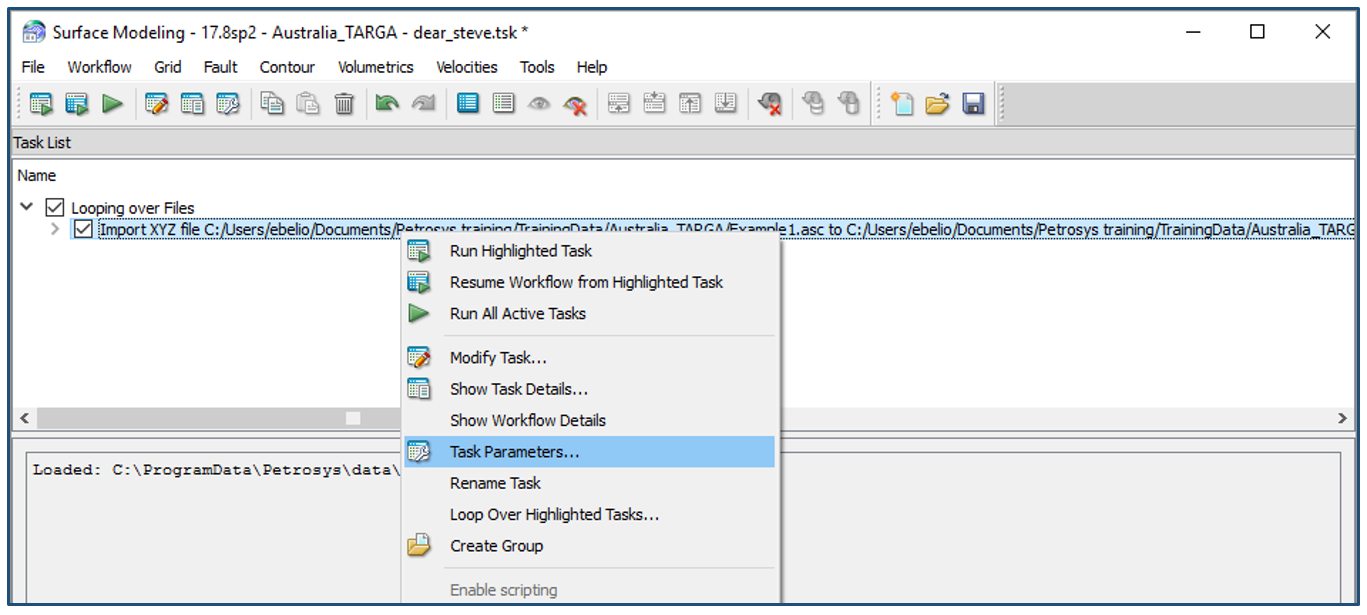Screen dimensions: 1367x615
Task: Collapse the Looping over Files group
Action: 26,208
